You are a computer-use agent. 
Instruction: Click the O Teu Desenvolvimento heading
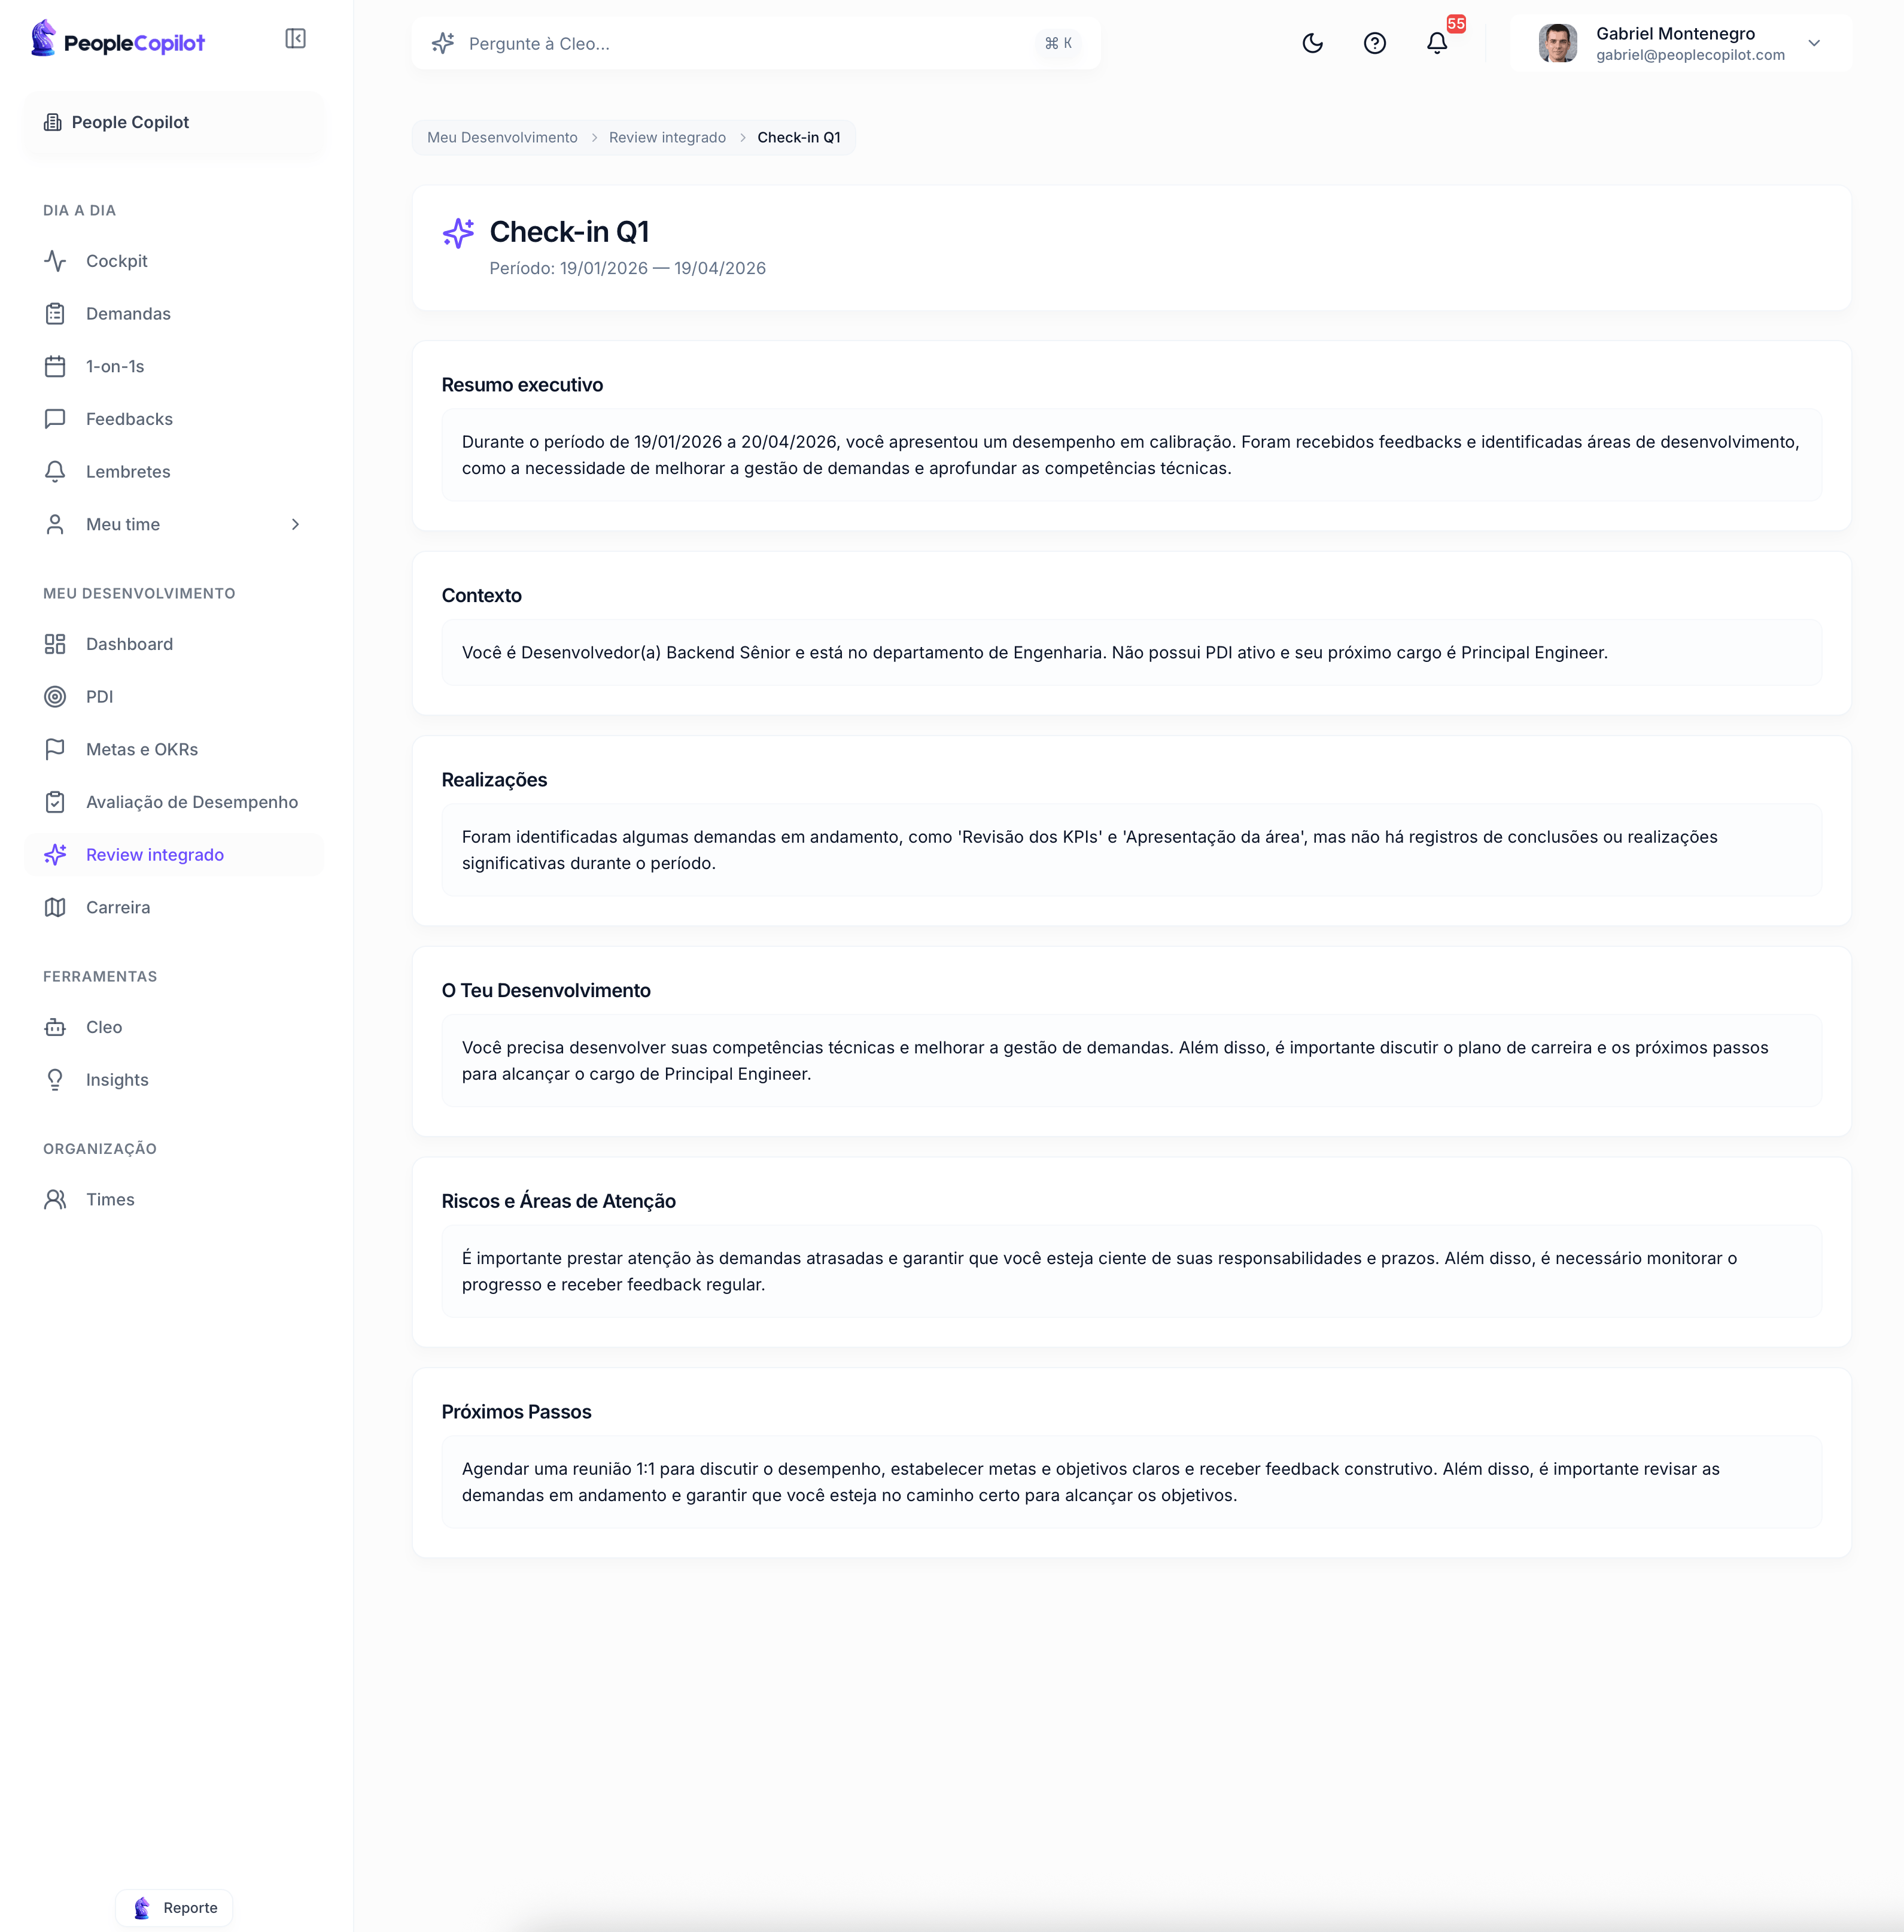click(x=546, y=990)
